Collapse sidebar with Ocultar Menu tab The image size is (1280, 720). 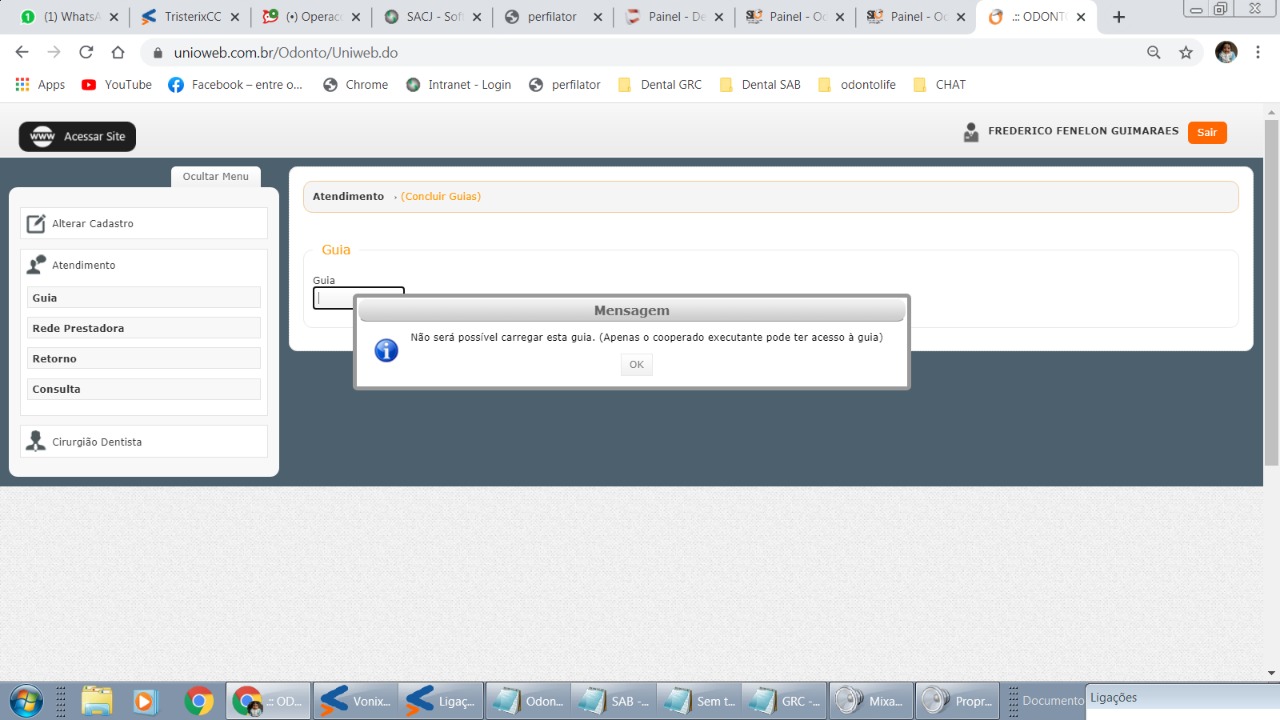[x=215, y=177]
